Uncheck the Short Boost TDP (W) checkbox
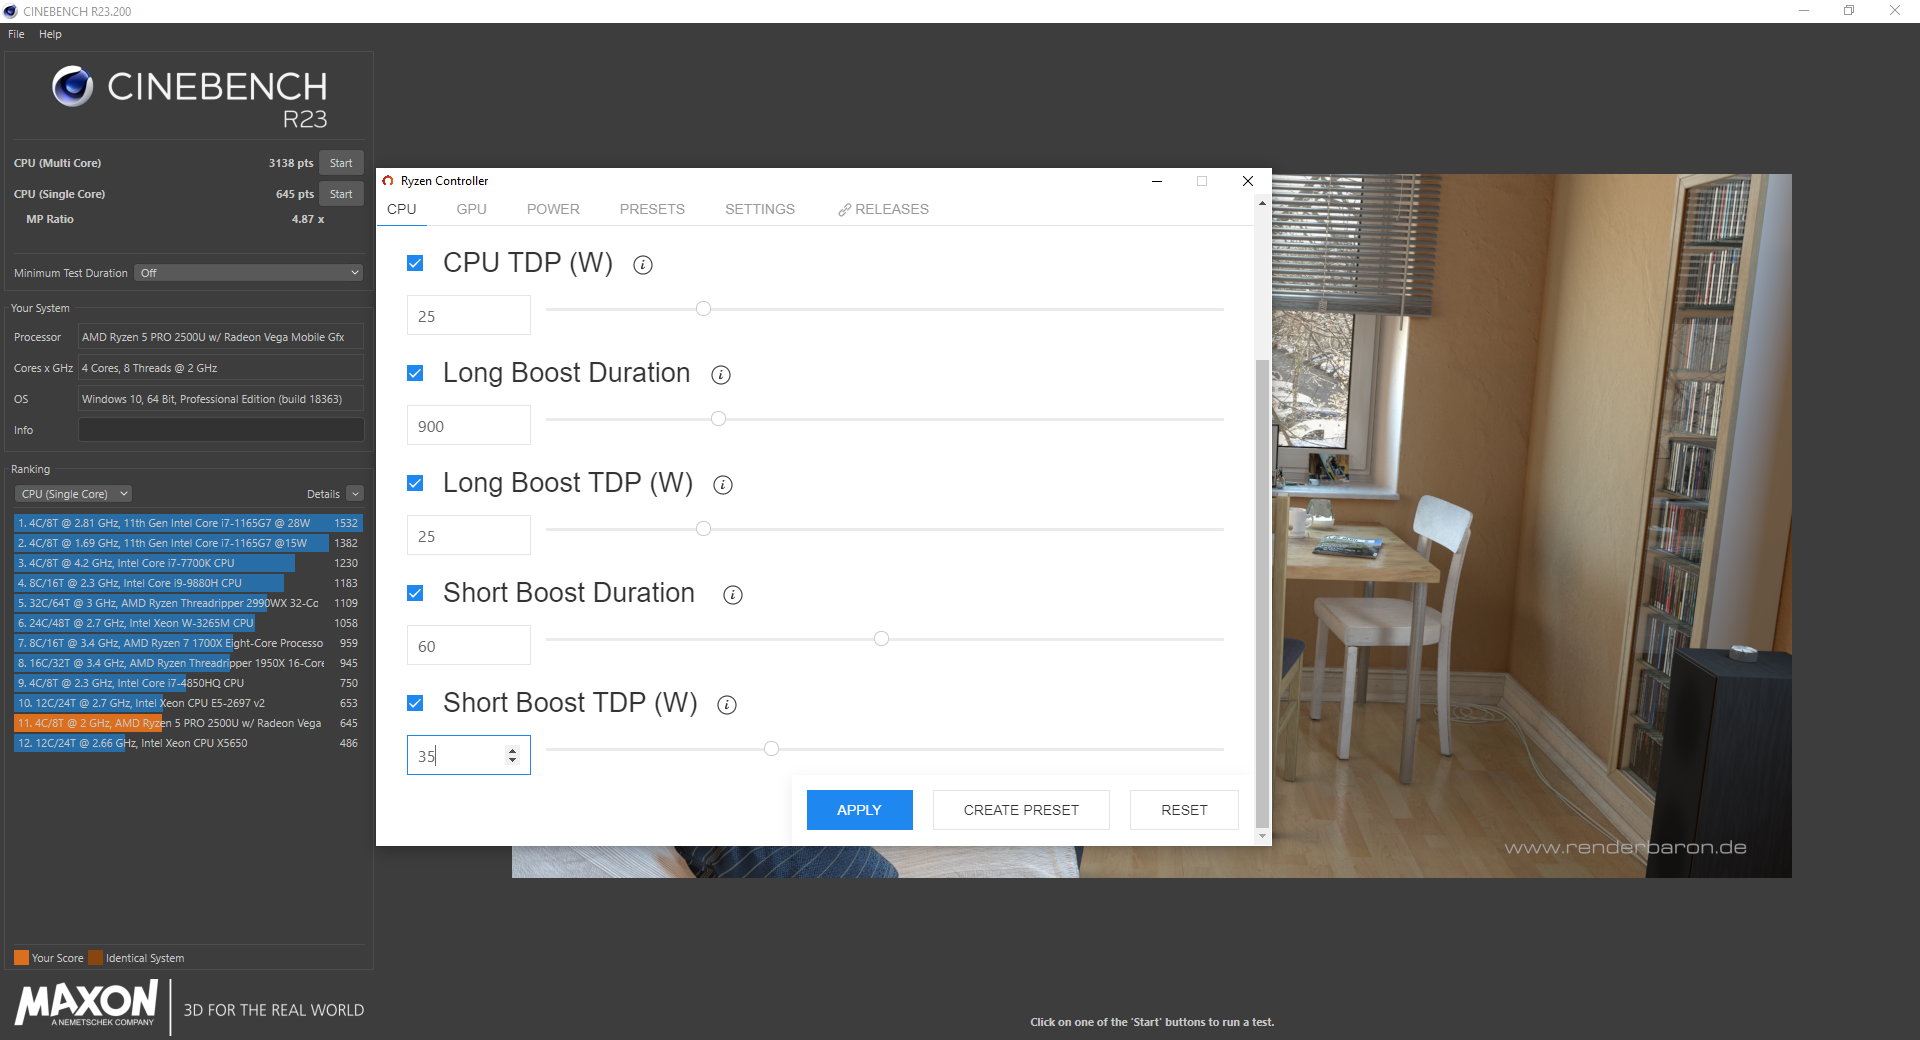Image resolution: width=1920 pixels, height=1040 pixels. click(x=415, y=703)
